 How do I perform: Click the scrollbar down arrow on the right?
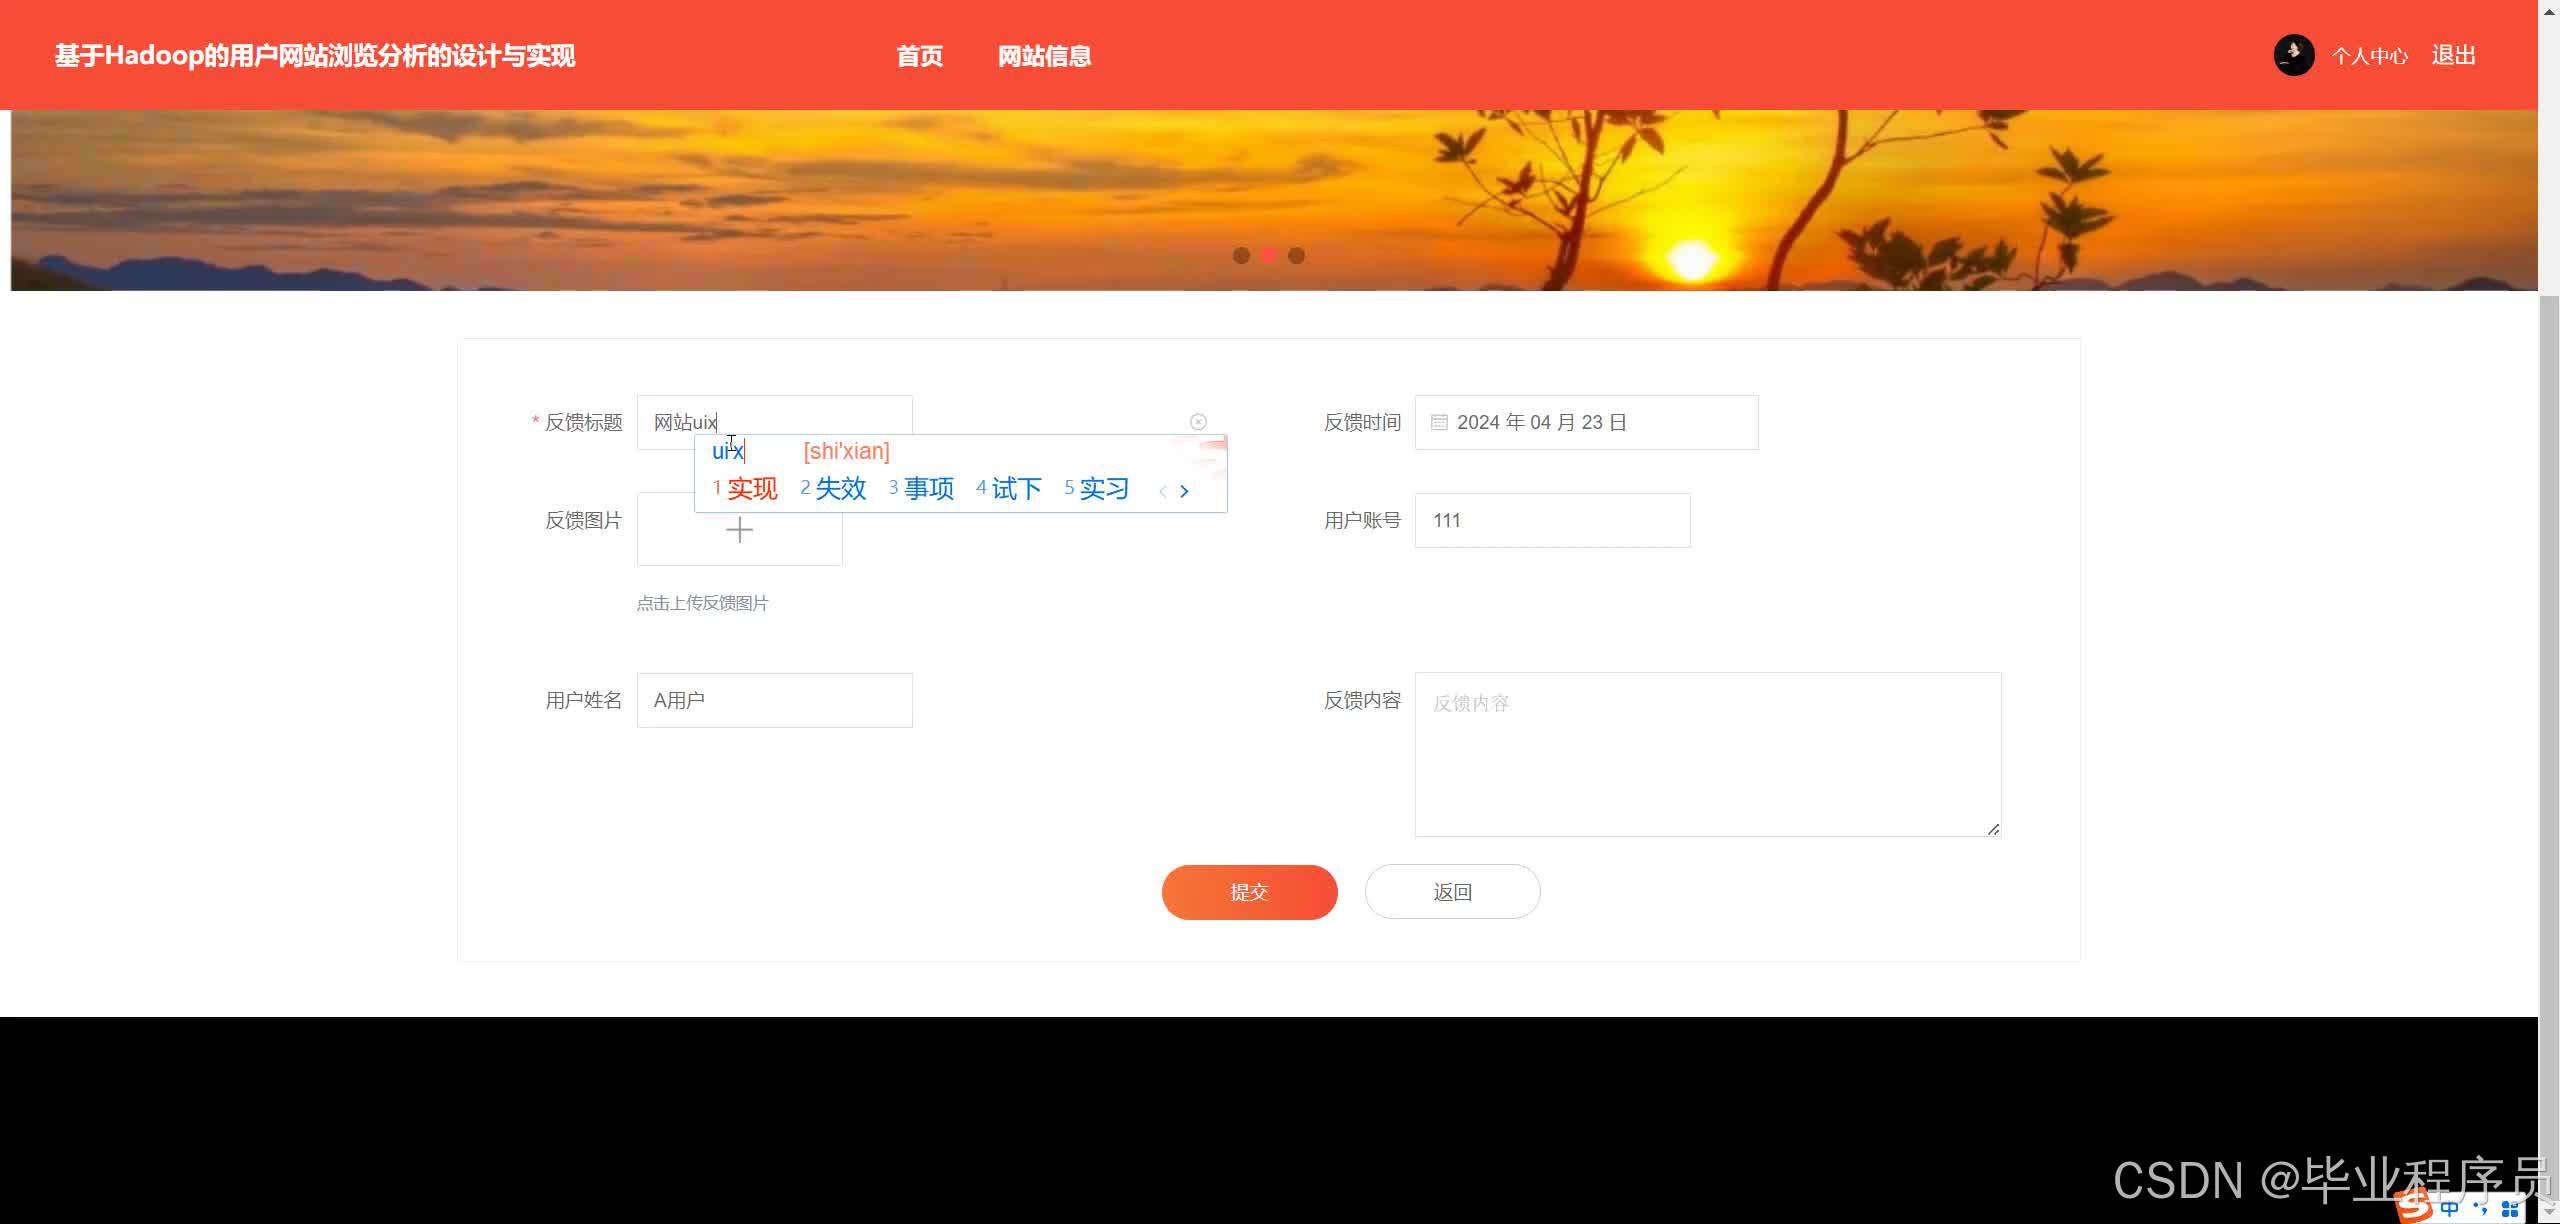2548,1210
